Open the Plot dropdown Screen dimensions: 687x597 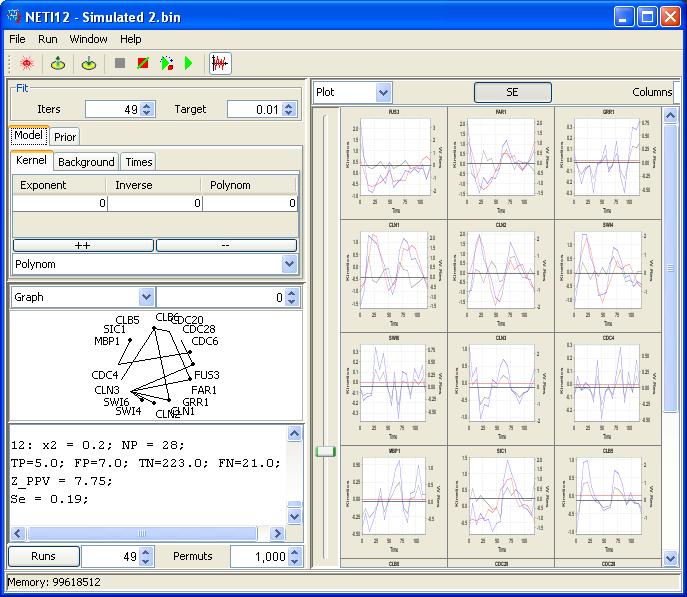[383, 92]
